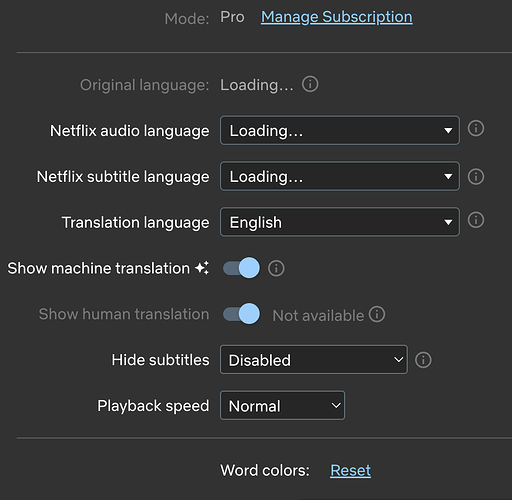The height and width of the screenshot is (500, 512).
Task: Click info icon for Netflix subtitle language
Action: [x=476, y=176]
